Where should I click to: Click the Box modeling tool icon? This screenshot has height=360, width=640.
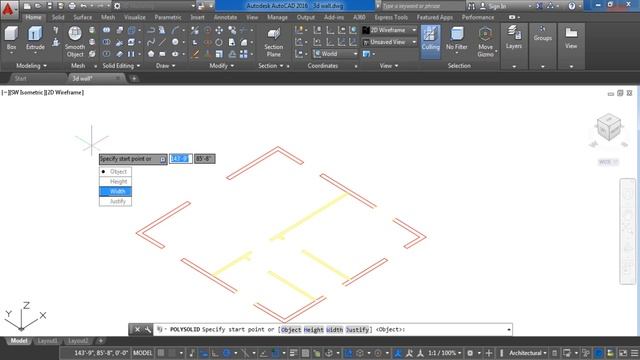[x=11, y=34]
